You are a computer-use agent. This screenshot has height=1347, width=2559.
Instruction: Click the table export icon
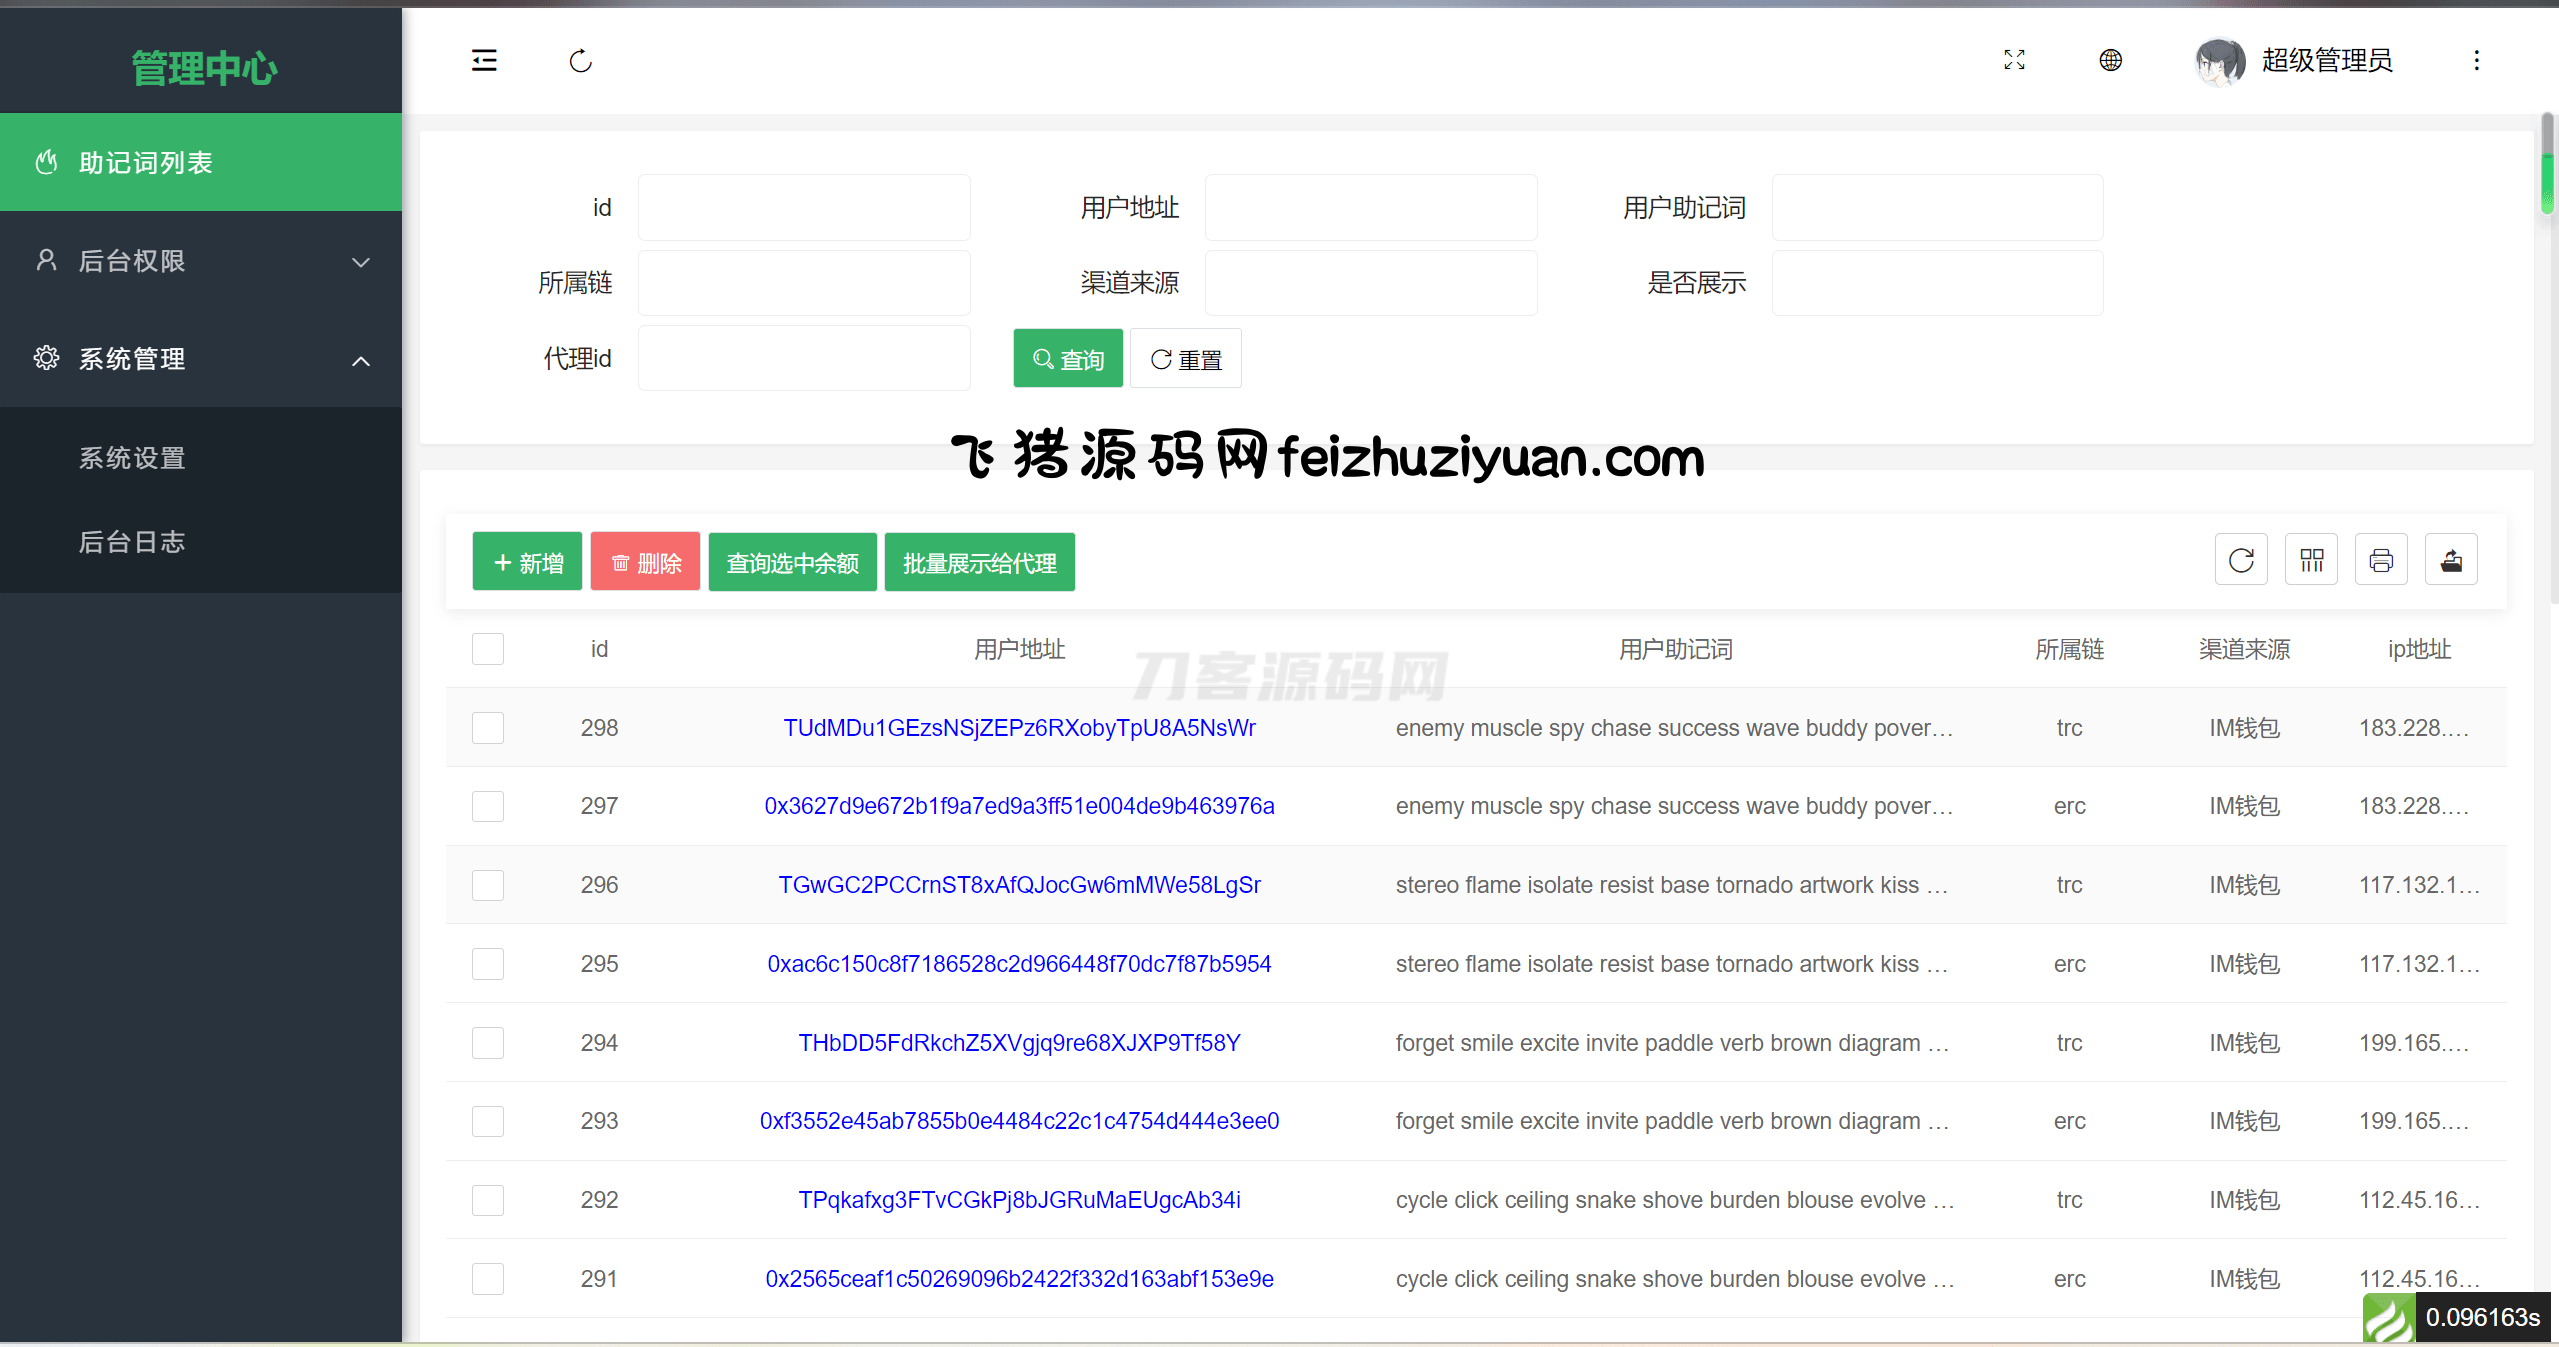(2451, 560)
